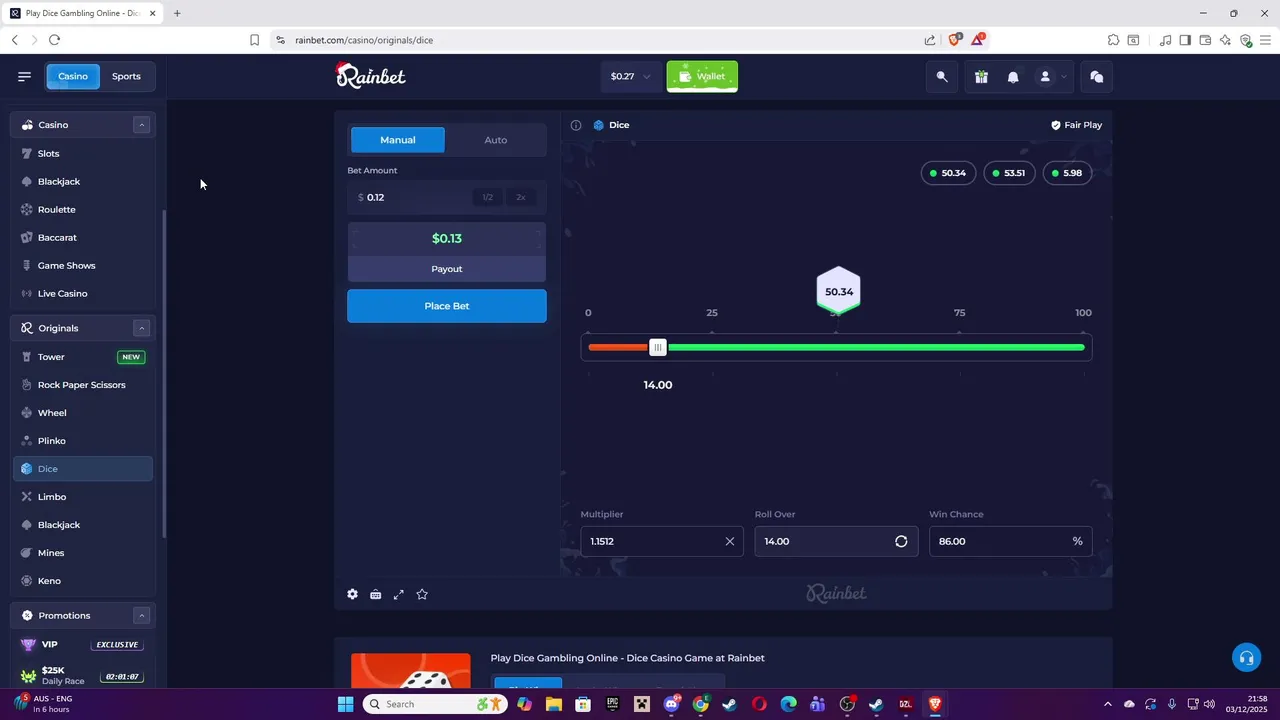The width and height of the screenshot is (1280, 720).
Task: Open Tower game marked NEW
Action: [x=83, y=357]
